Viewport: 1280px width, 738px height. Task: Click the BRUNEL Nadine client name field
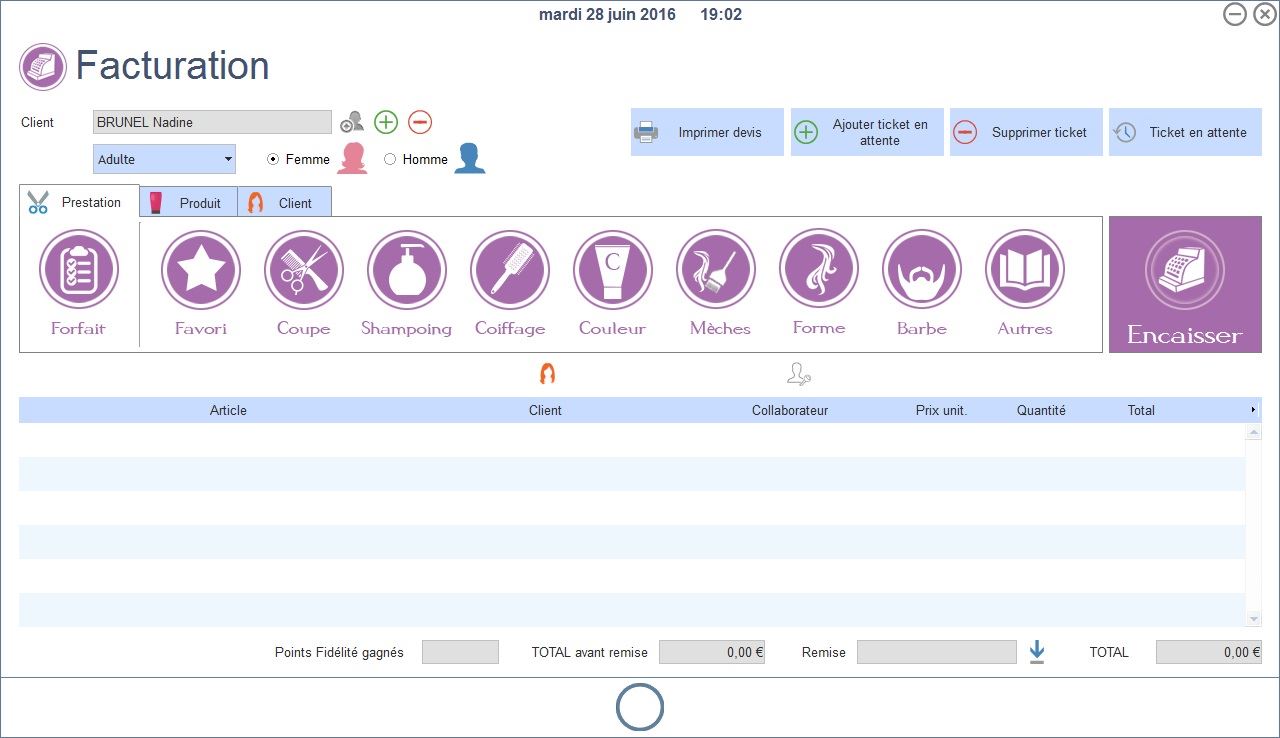point(212,122)
